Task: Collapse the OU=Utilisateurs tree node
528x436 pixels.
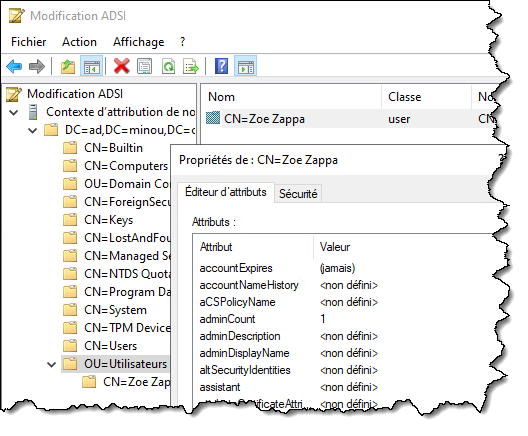Action: pyautogui.click(x=52, y=364)
